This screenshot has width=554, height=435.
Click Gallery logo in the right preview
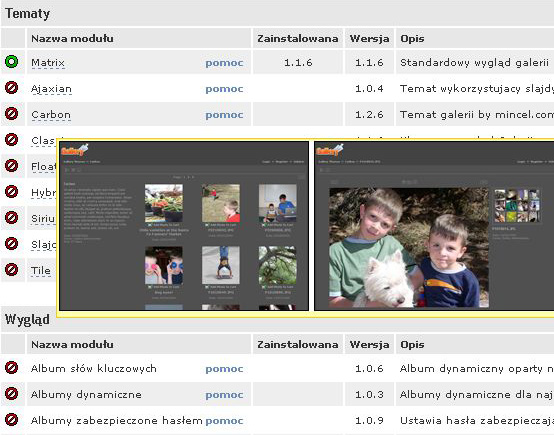[330, 150]
